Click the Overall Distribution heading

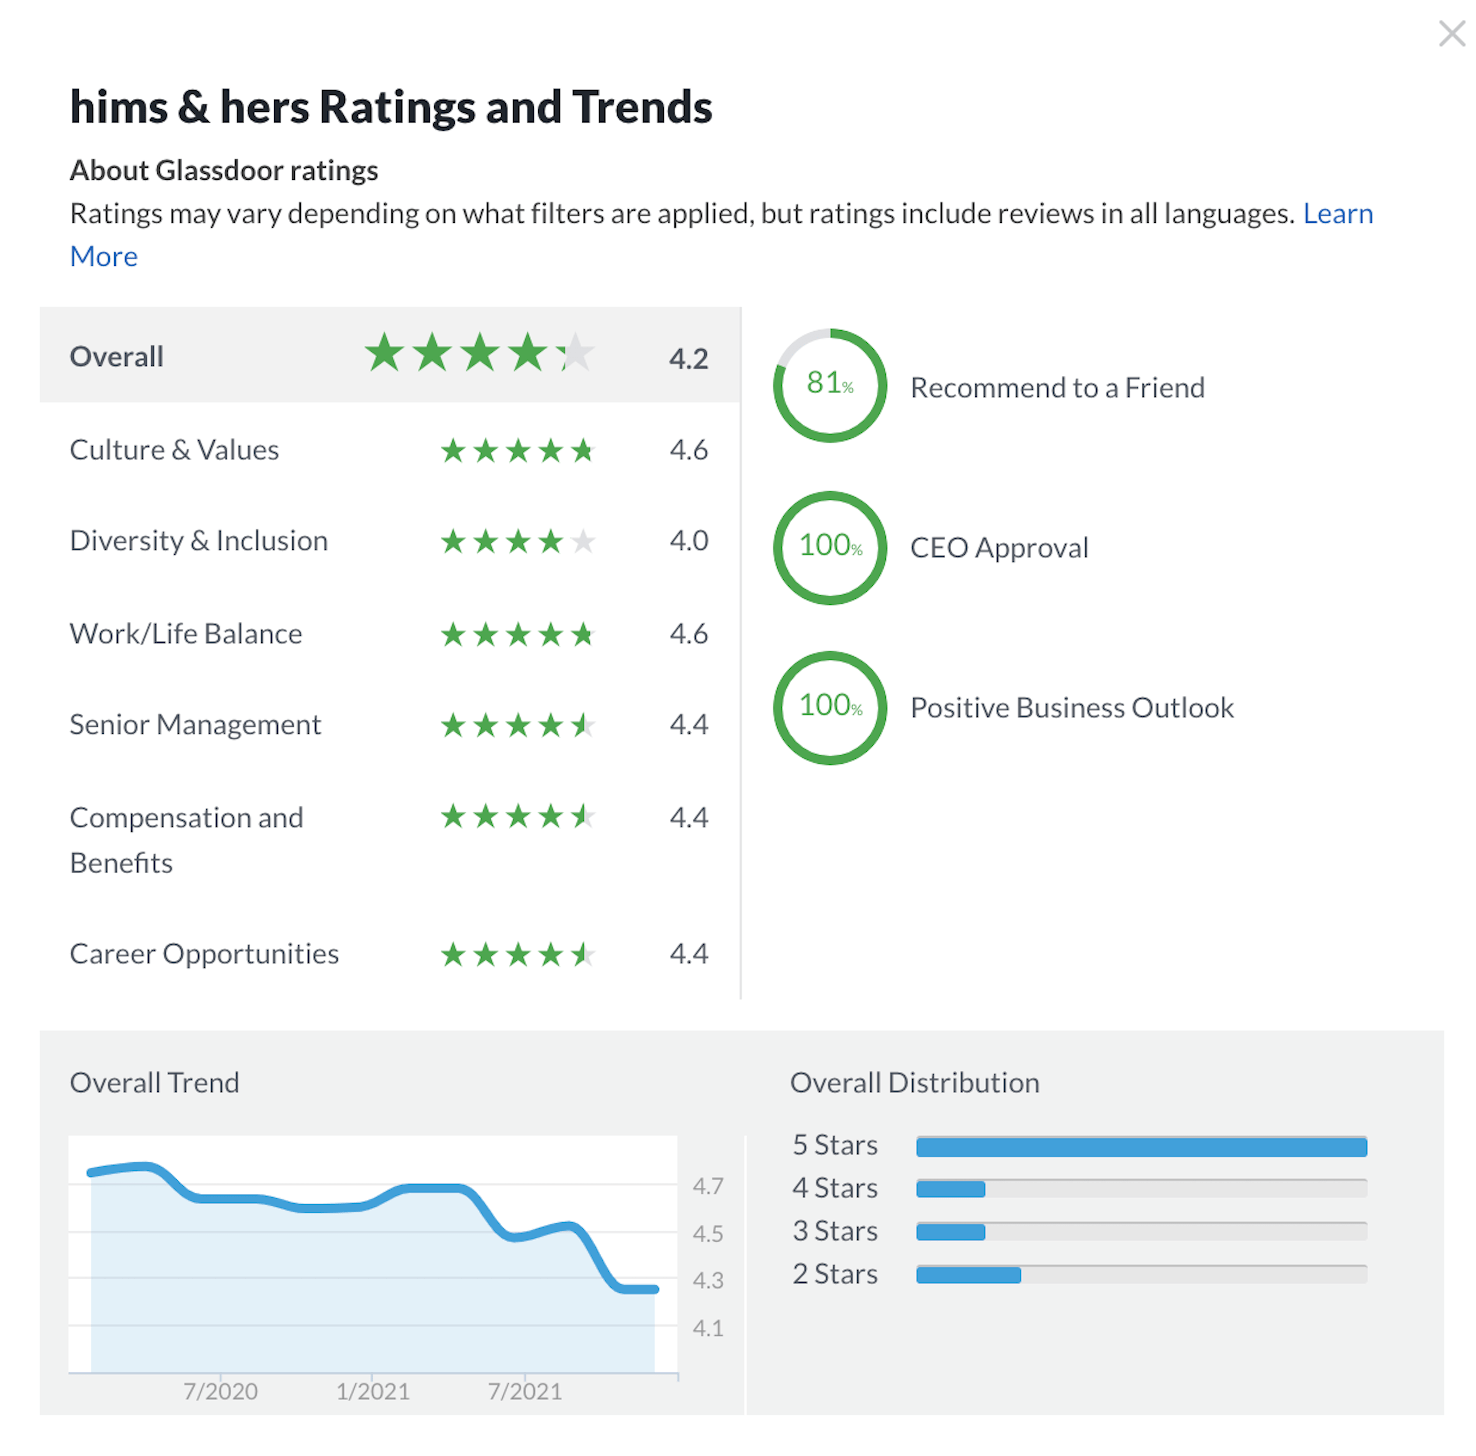(x=915, y=1083)
